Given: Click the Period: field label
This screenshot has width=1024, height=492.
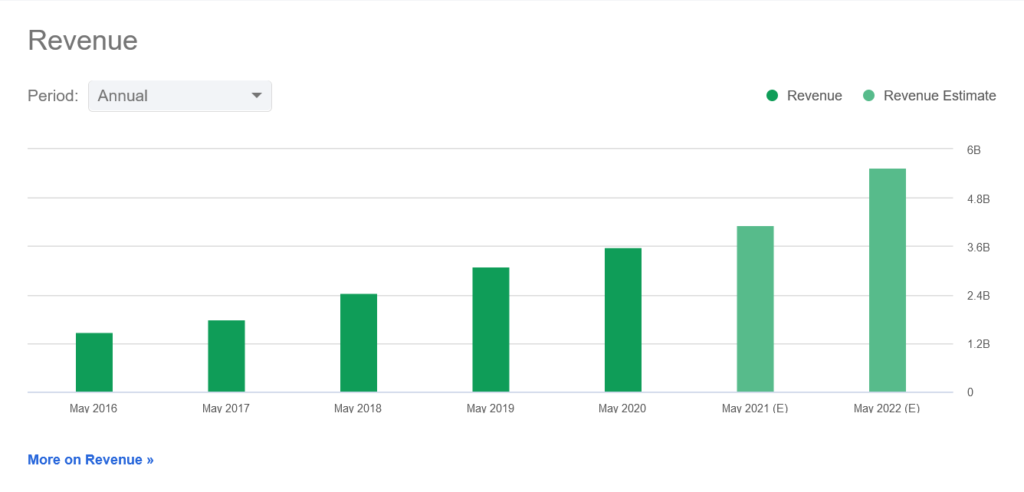Looking at the screenshot, I should 53,96.
